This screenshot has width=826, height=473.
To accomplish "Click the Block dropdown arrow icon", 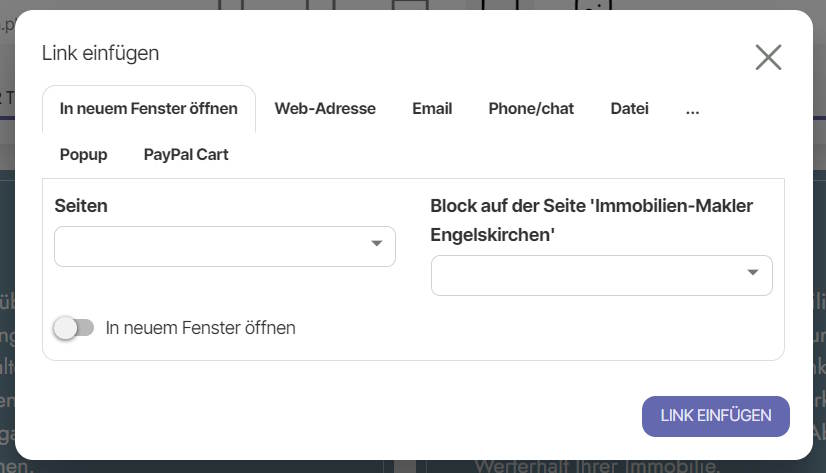I will tap(753, 273).
